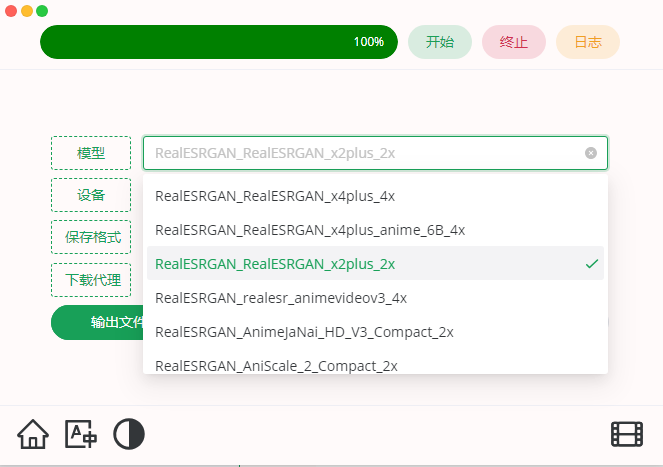Toggle dark/light theme contrast icon
This screenshot has height=467, width=663.
[129, 434]
